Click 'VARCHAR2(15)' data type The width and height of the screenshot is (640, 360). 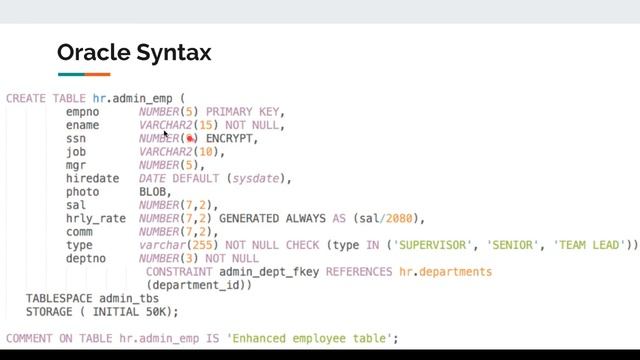(x=178, y=125)
